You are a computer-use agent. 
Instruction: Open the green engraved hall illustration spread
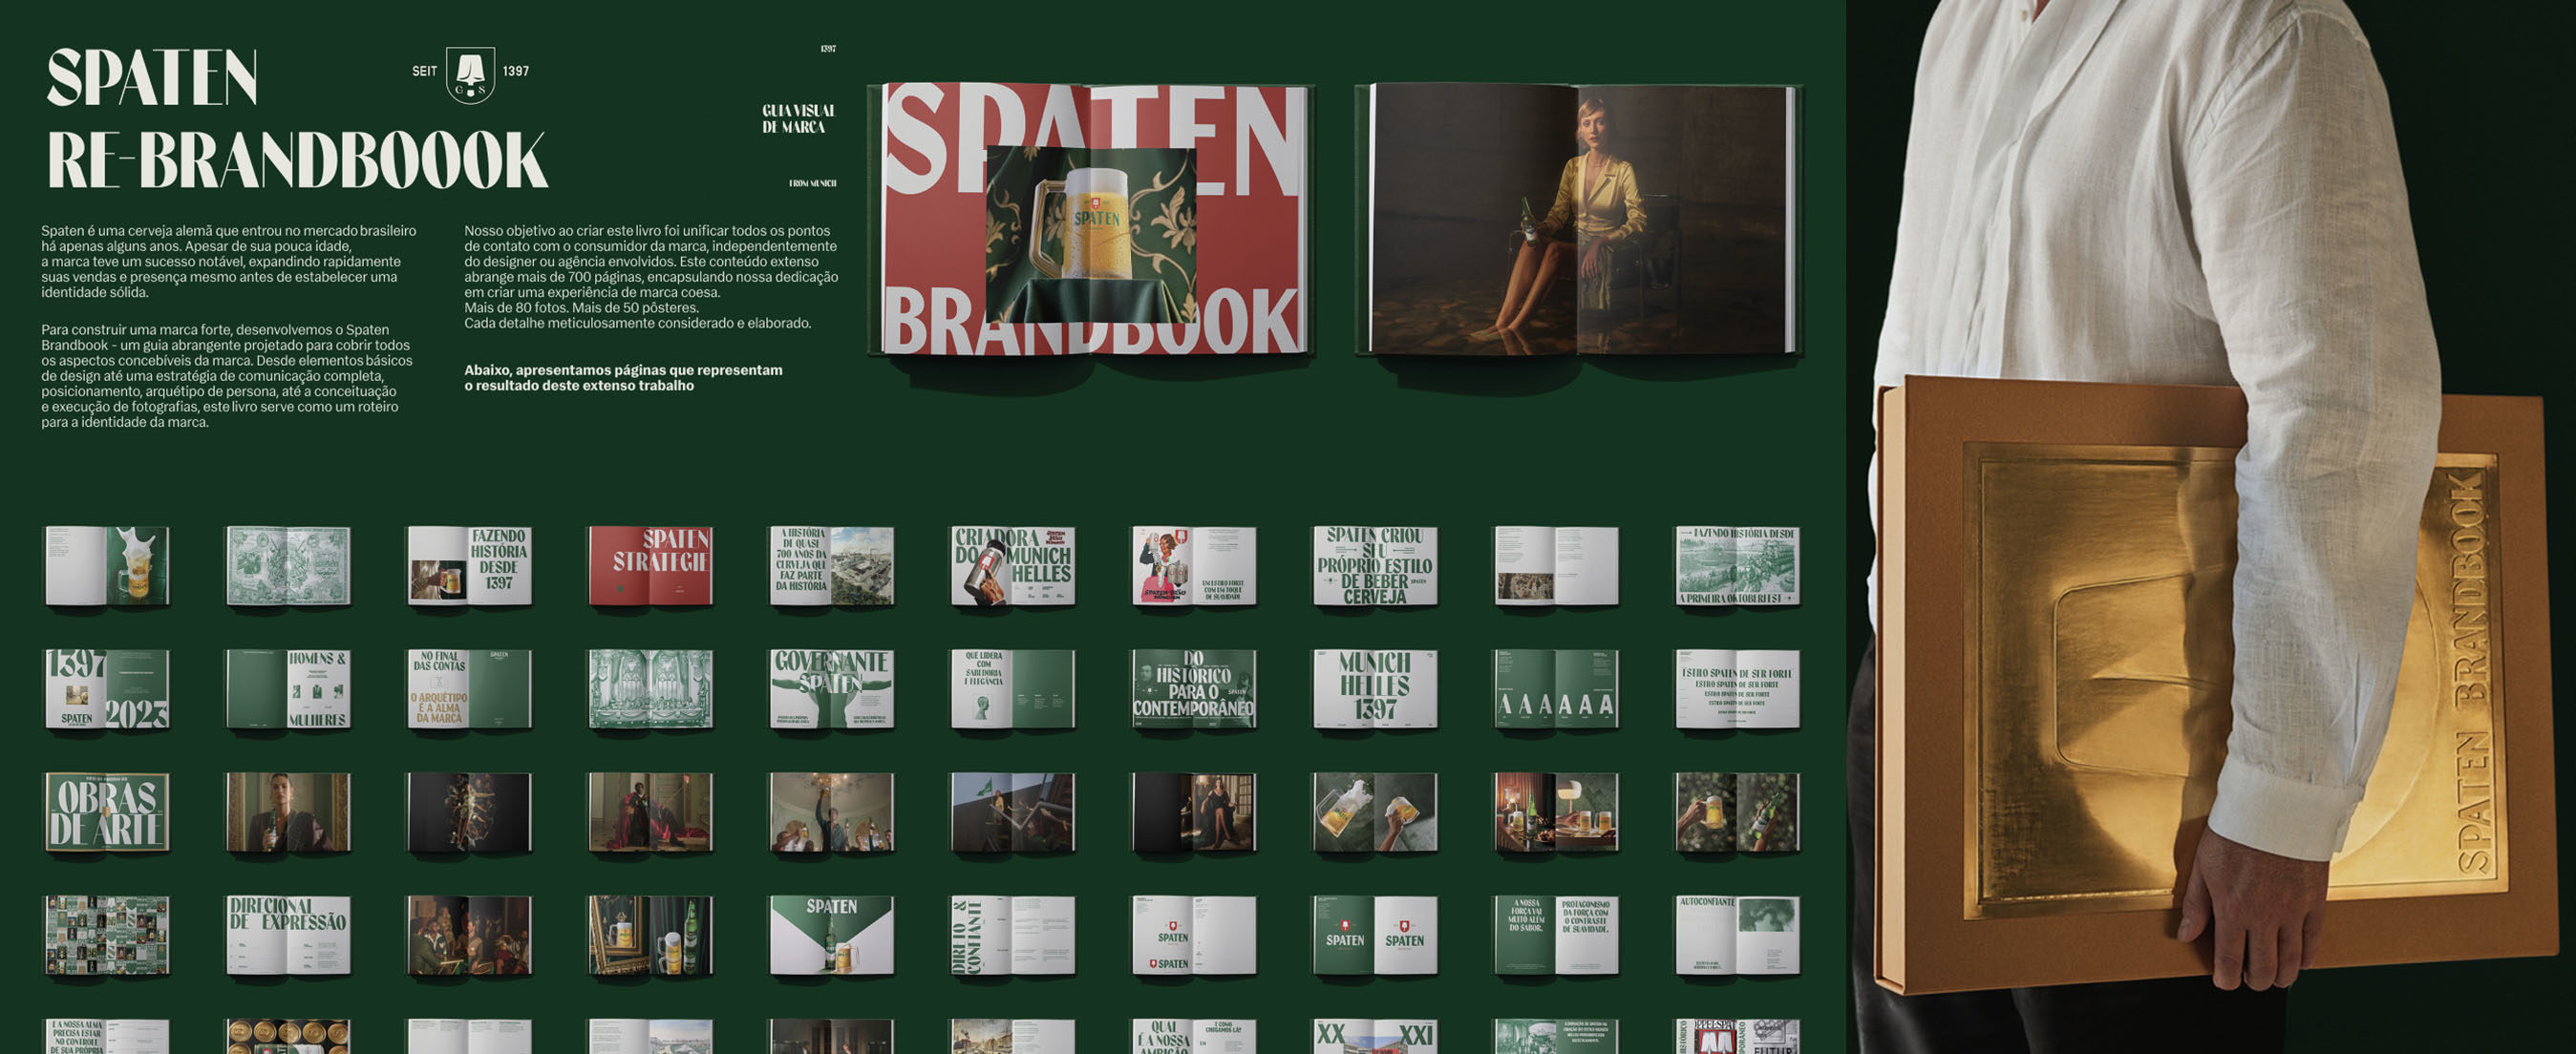point(650,689)
